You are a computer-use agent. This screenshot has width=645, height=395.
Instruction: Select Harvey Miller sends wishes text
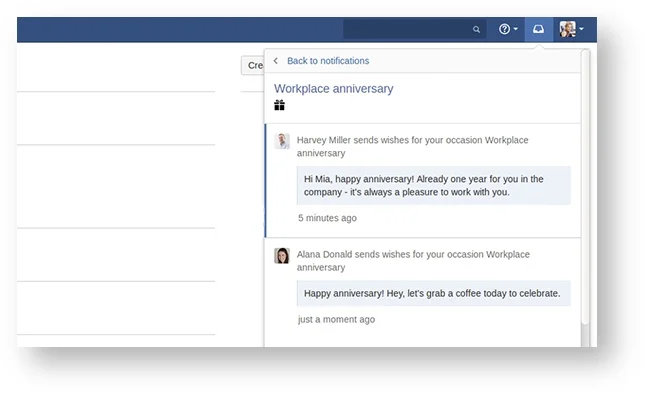tap(413, 146)
